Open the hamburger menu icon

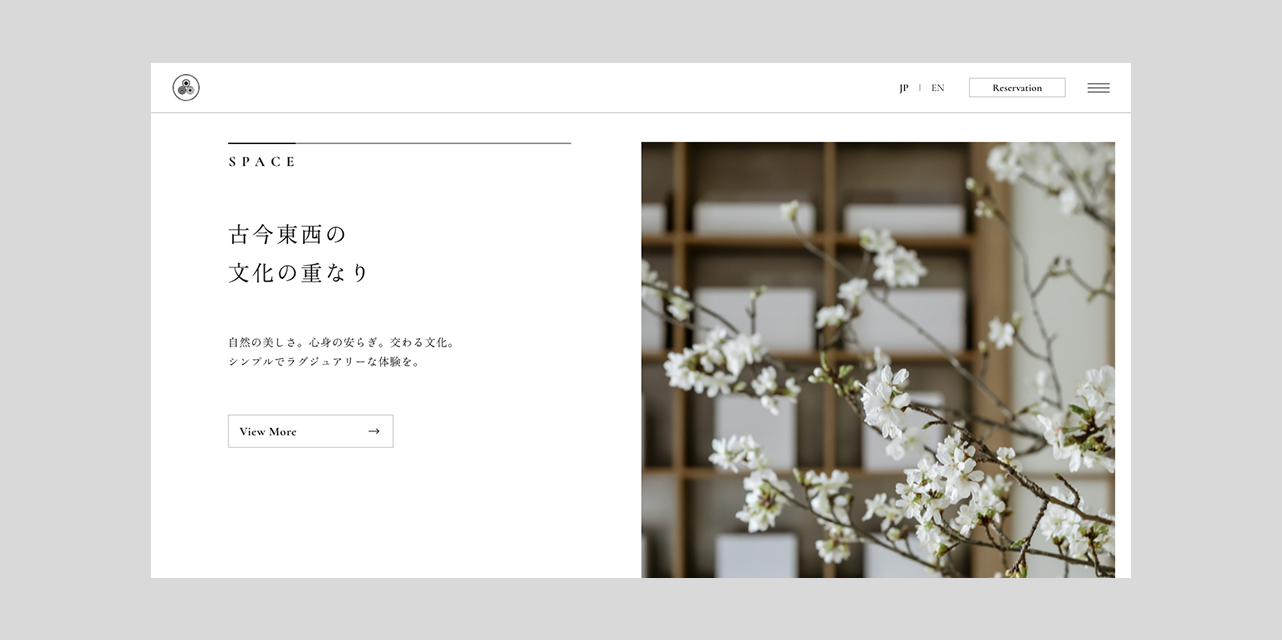click(x=1098, y=88)
